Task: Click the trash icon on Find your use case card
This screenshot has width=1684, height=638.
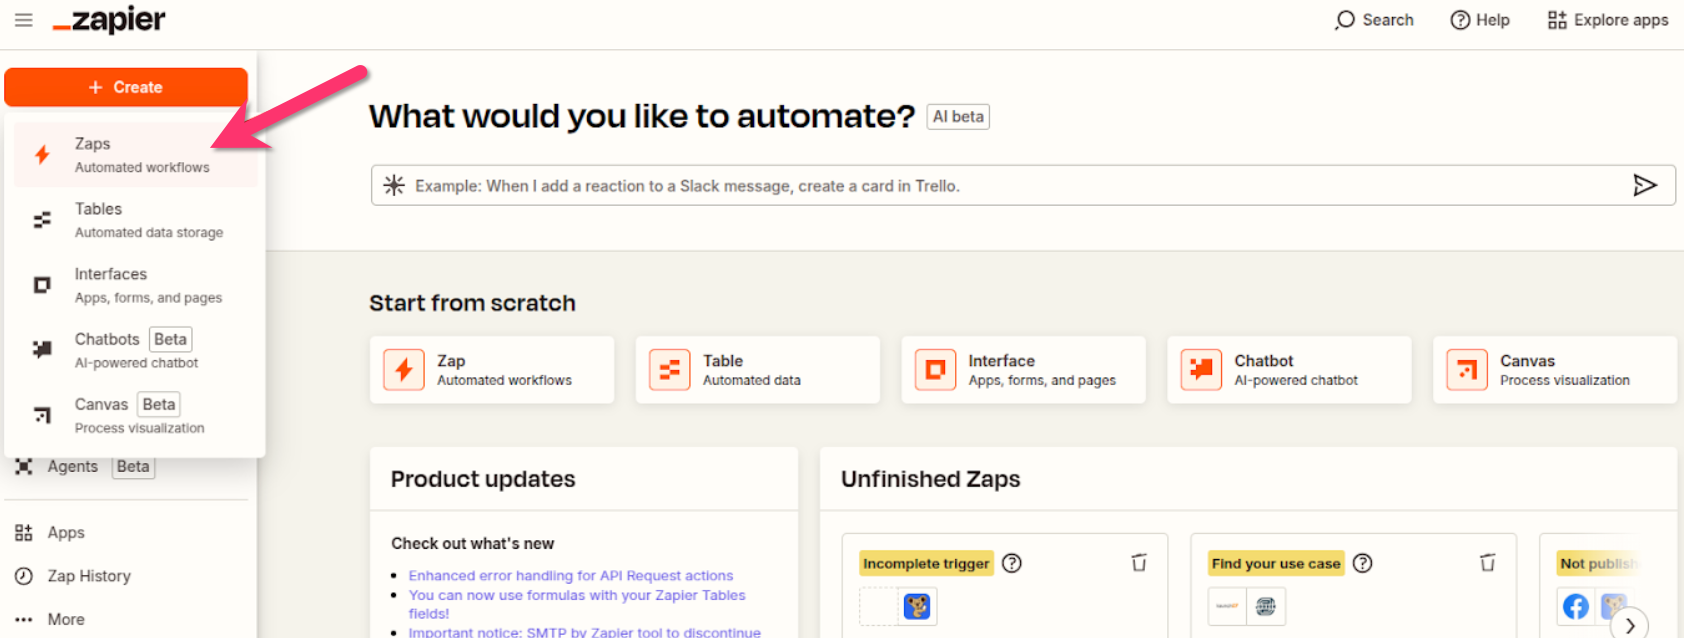Action: pos(1488,563)
